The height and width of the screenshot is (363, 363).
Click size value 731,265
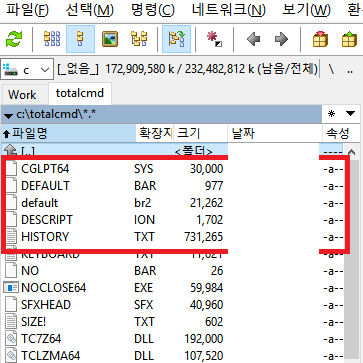[x=203, y=237]
